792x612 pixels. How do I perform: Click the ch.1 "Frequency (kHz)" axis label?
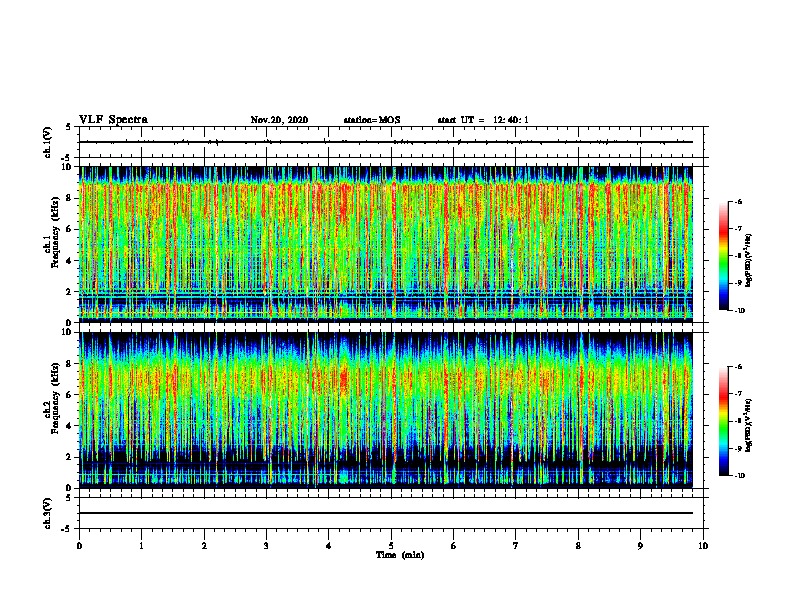pyautogui.click(x=55, y=232)
